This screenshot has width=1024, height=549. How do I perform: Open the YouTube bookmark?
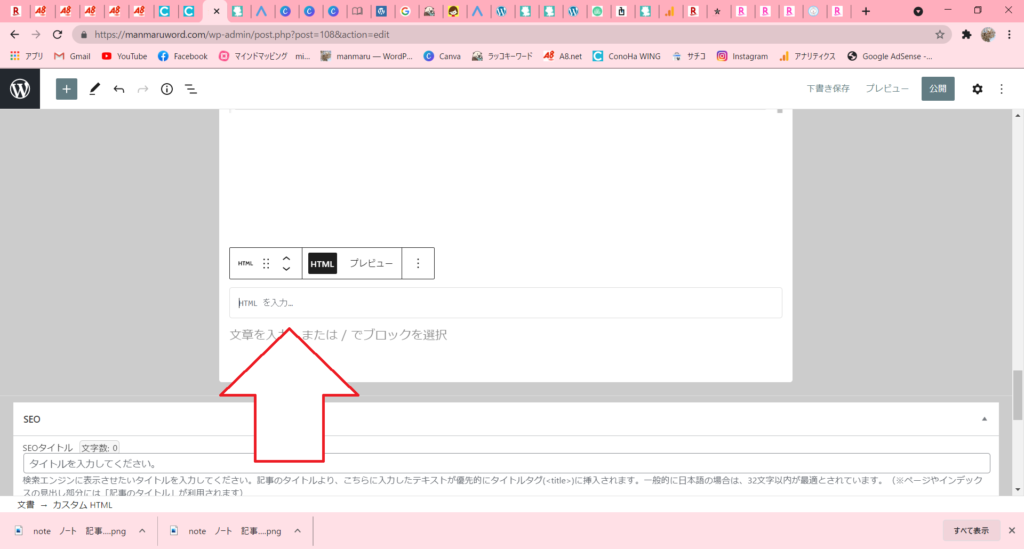[x=124, y=56]
